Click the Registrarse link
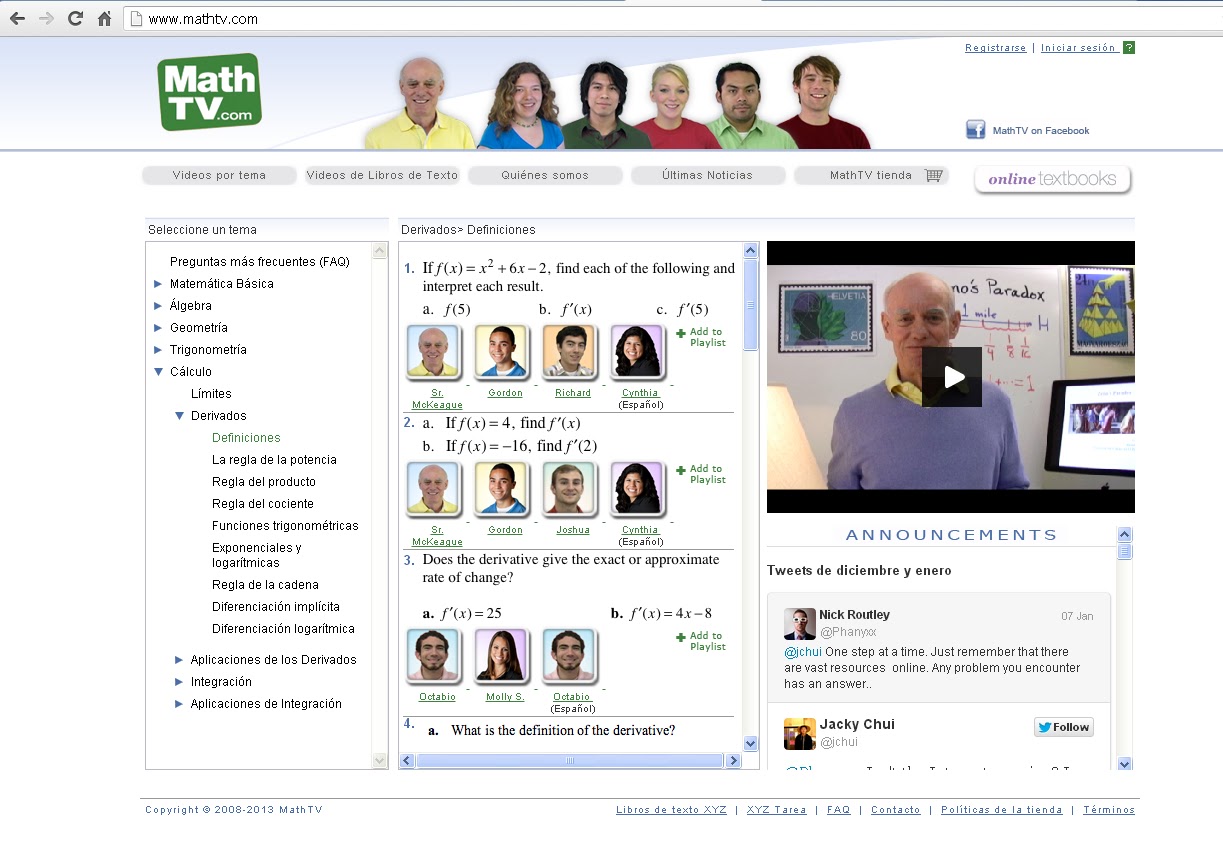This screenshot has width=1223, height=863. [995, 47]
